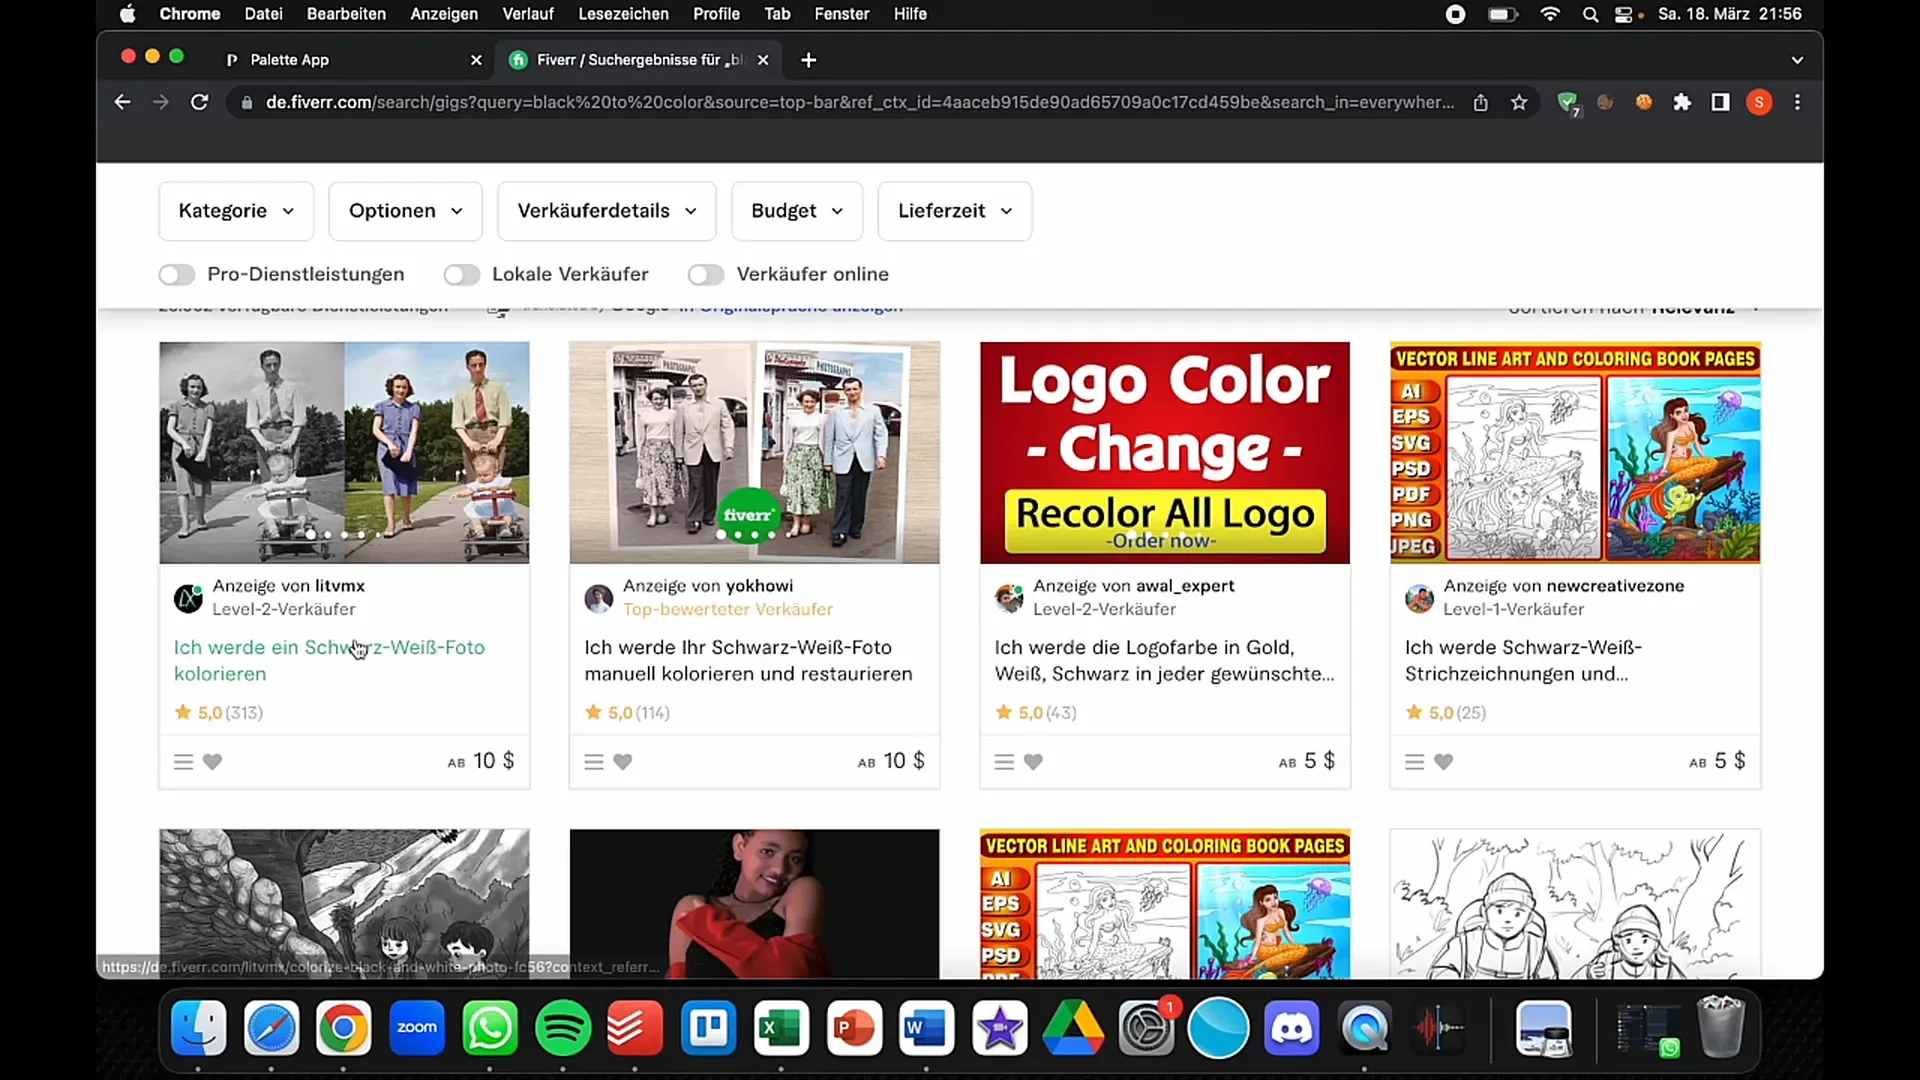Open the Bearbeiten menu
This screenshot has height=1080, width=1920.
coord(346,14)
